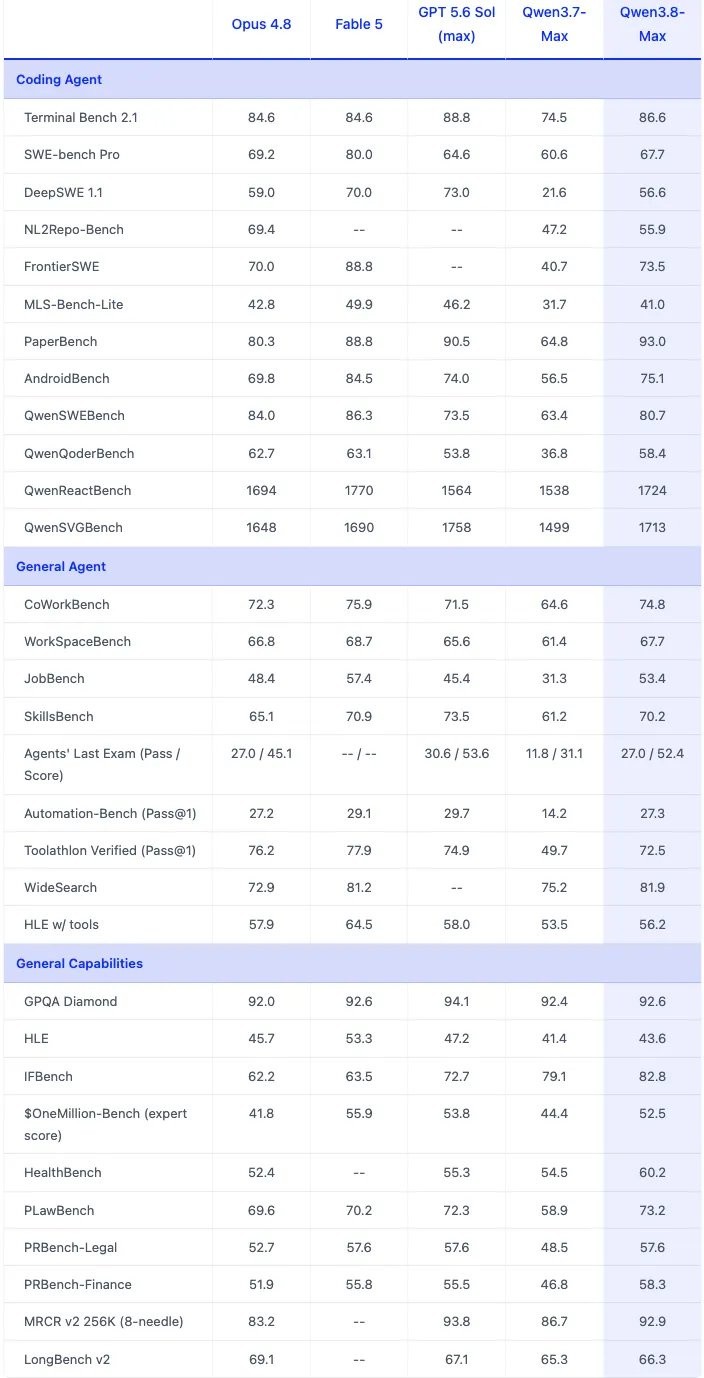
Task: Select the IFBench score 82.8 cell
Action: [x=652, y=1076]
